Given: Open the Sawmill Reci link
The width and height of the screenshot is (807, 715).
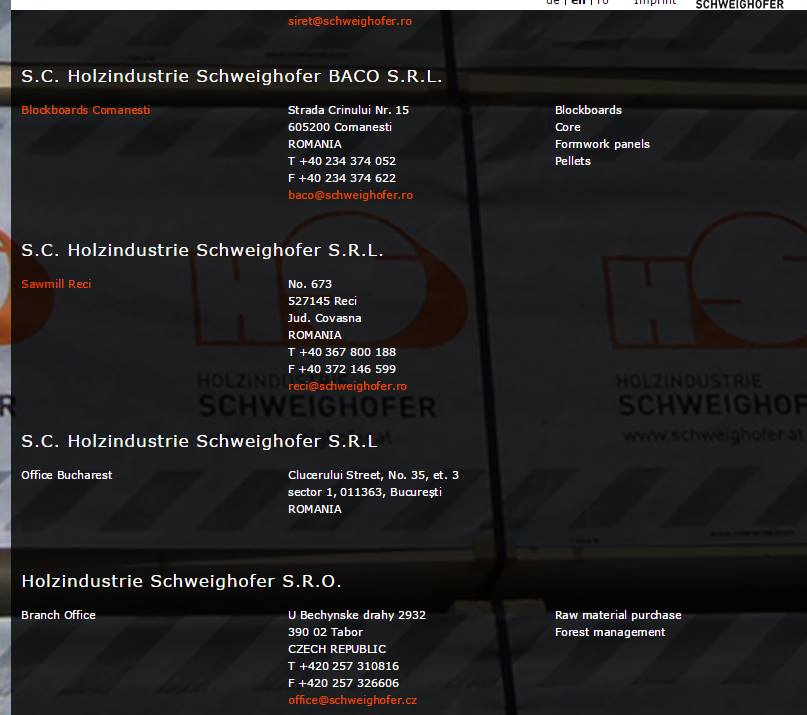Looking at the screenshot, I should point(56,284).
